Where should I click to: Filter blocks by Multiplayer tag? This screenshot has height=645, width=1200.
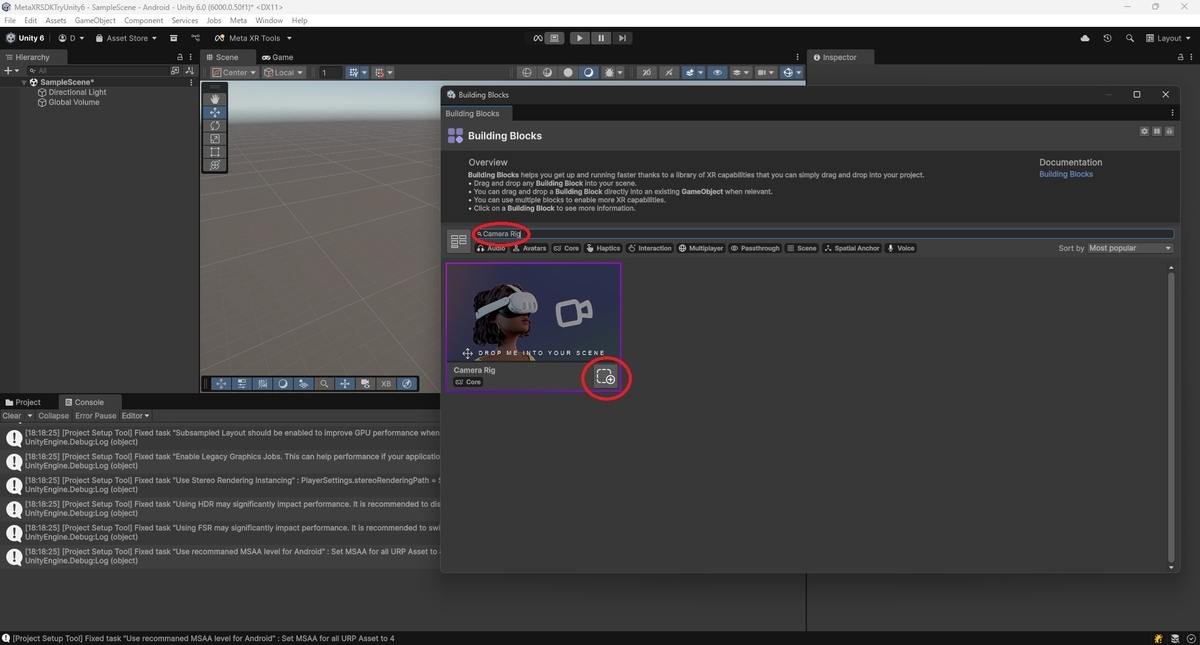[701, 248]
